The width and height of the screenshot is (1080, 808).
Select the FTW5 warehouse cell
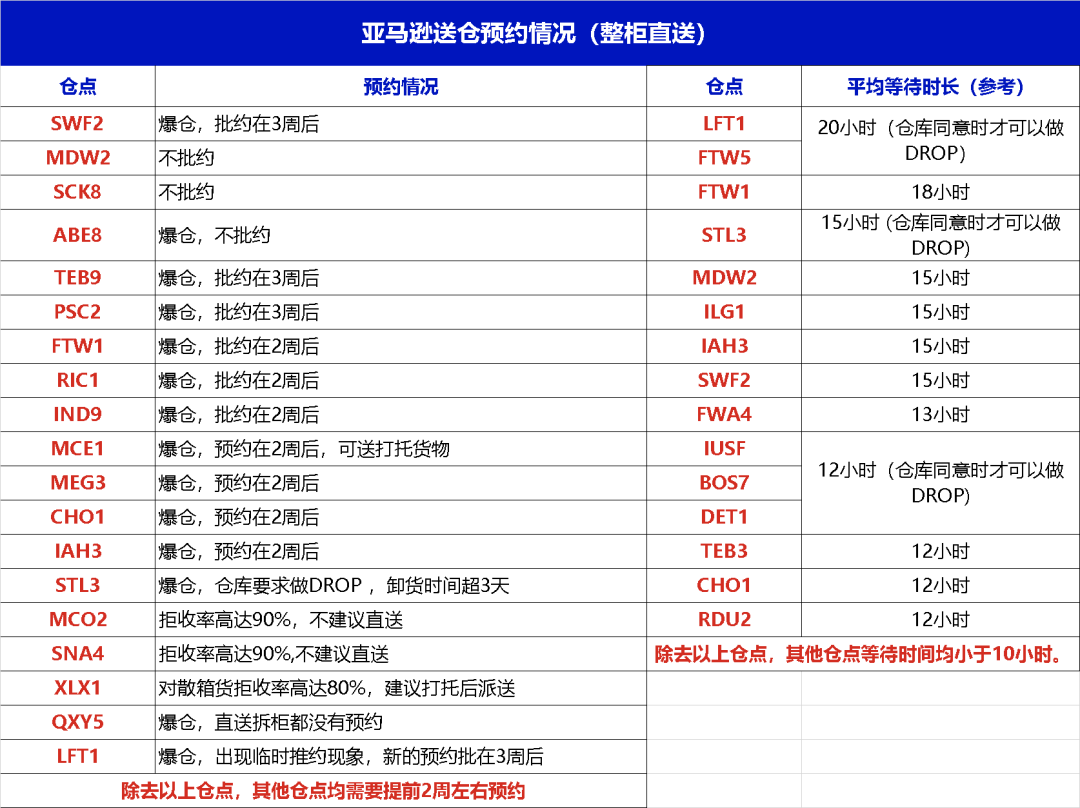pos(724,158)
